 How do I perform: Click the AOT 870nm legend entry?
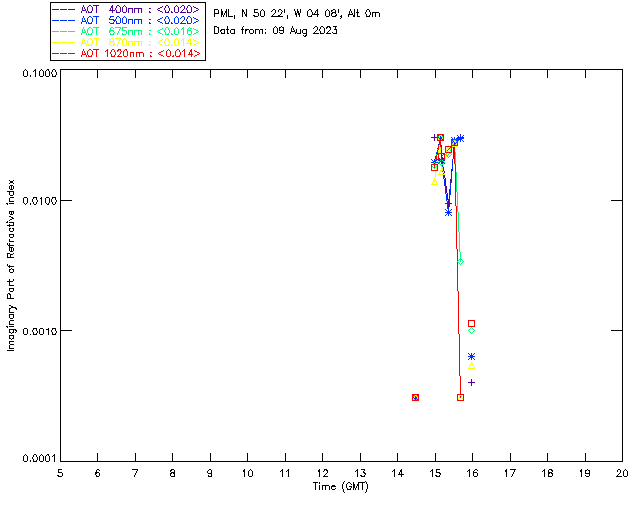[127, 42]
